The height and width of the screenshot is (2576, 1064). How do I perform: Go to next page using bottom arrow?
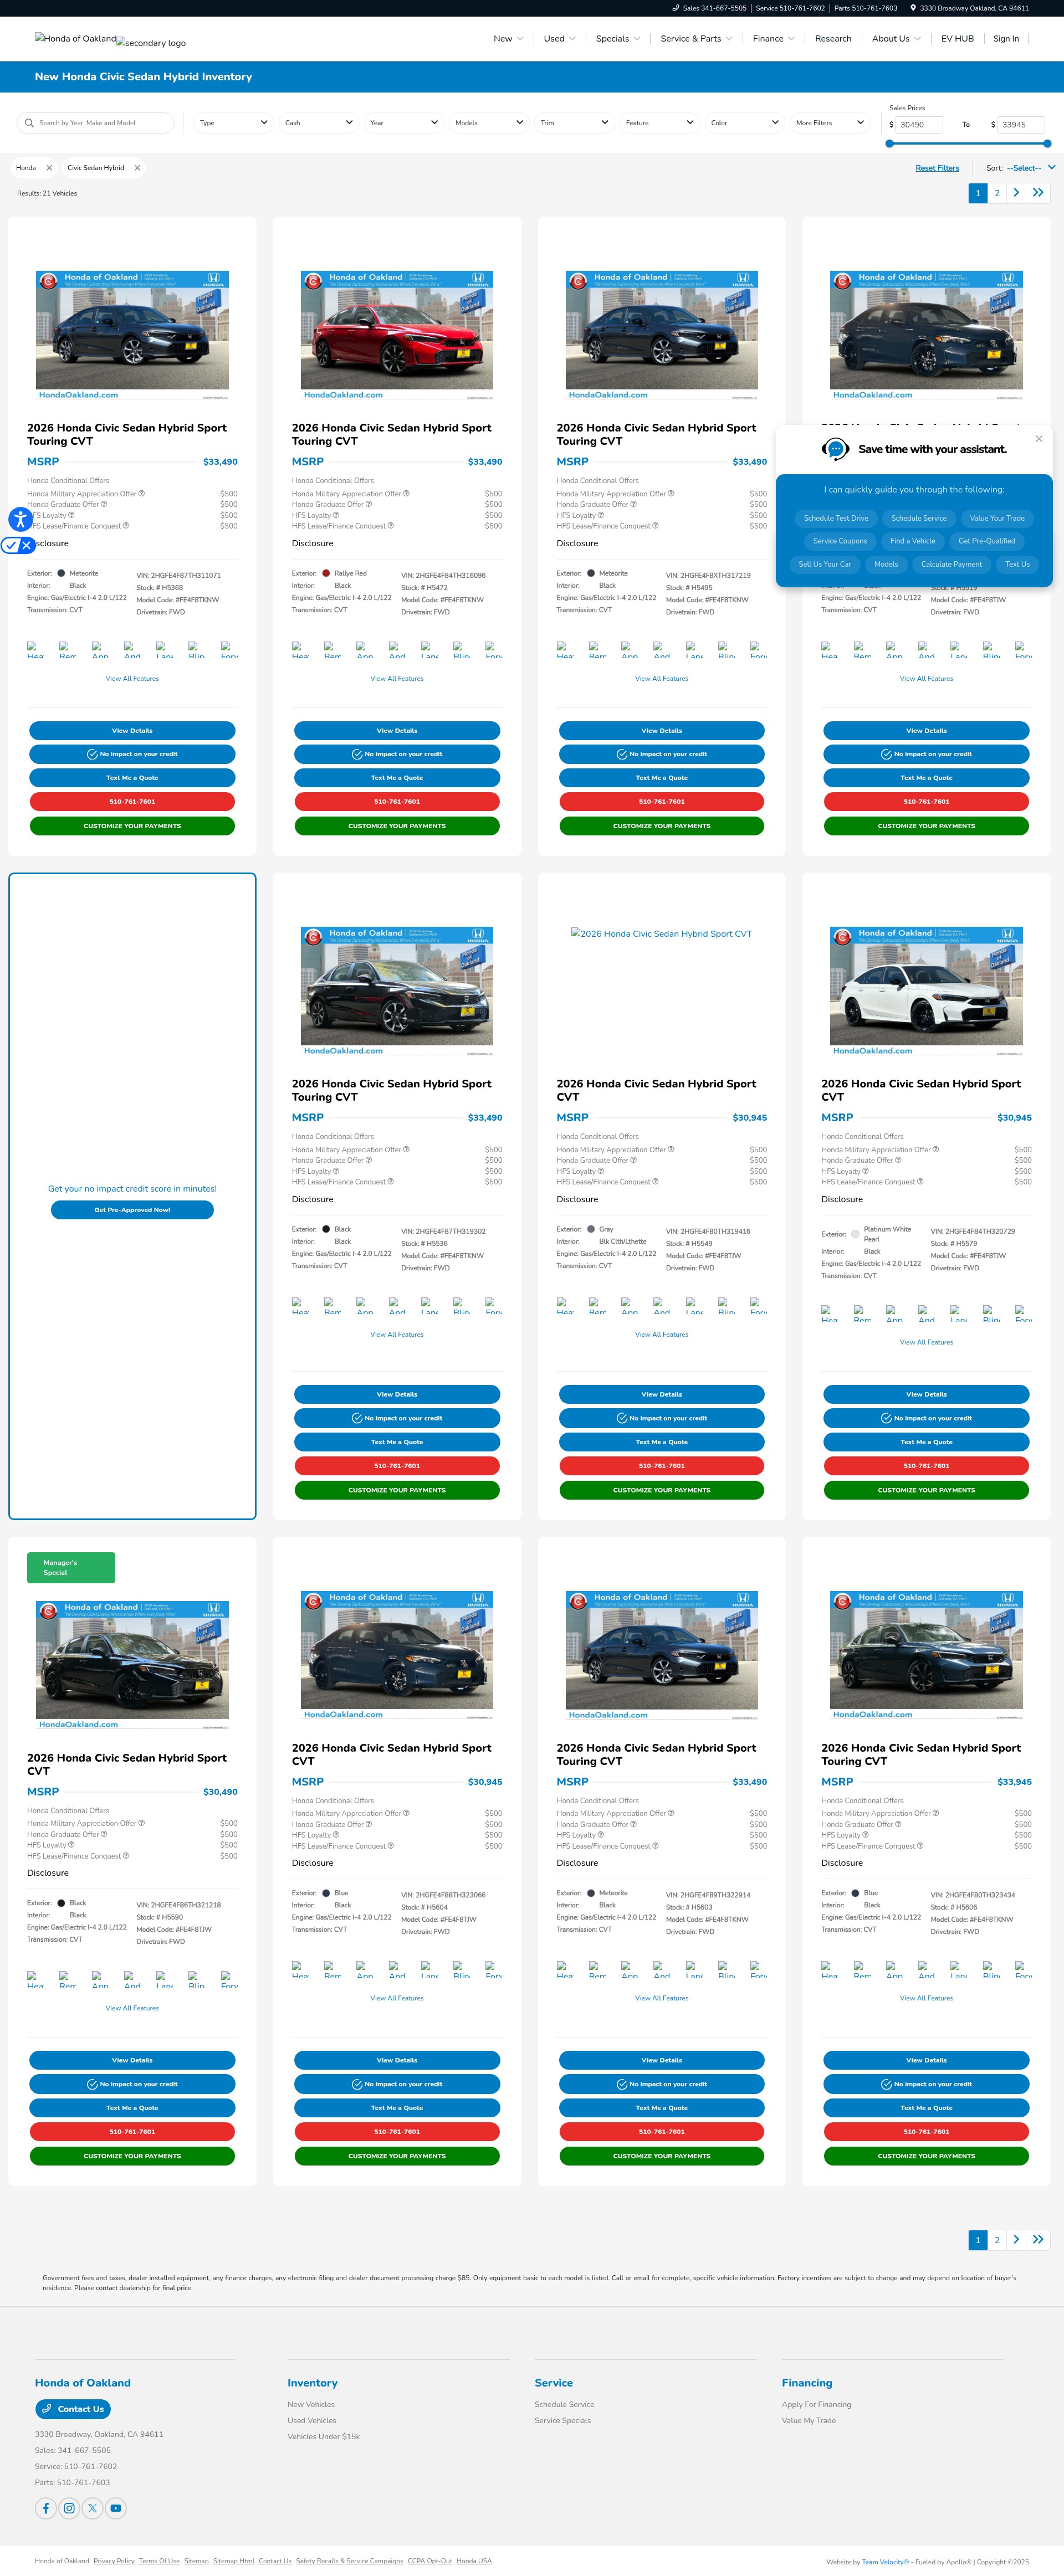(x=1016, y=2240)
